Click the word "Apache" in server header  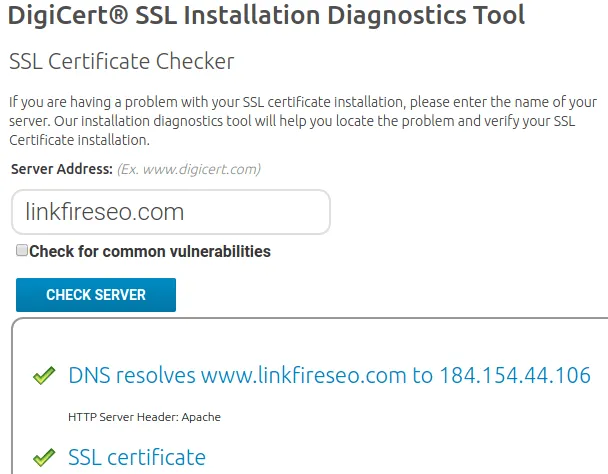tap(203, 417)
